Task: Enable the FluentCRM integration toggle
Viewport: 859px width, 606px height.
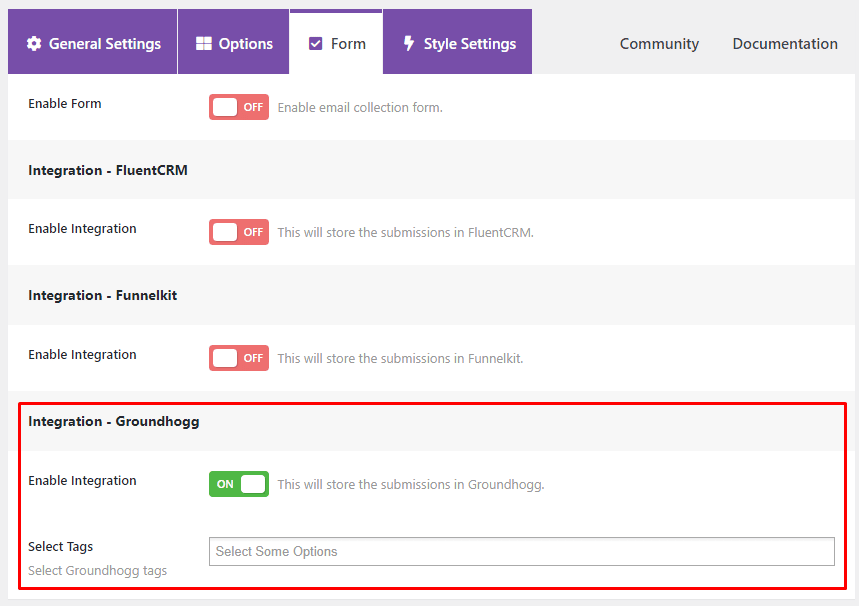Action: point(239,232)
